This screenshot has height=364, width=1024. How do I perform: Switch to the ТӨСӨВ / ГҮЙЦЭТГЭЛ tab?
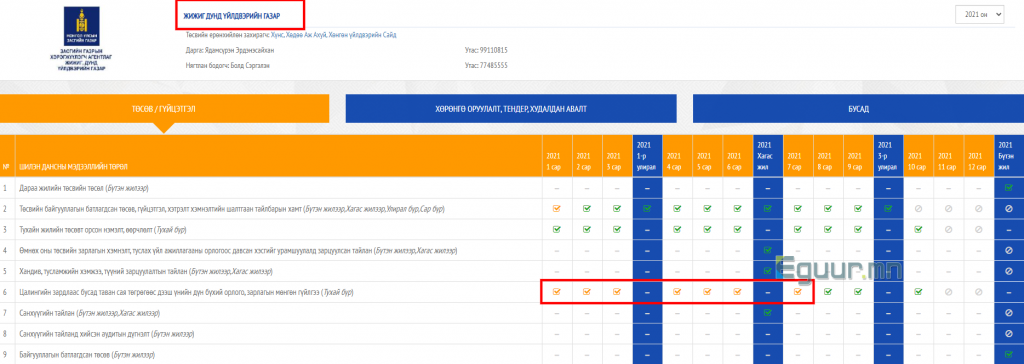165,108
